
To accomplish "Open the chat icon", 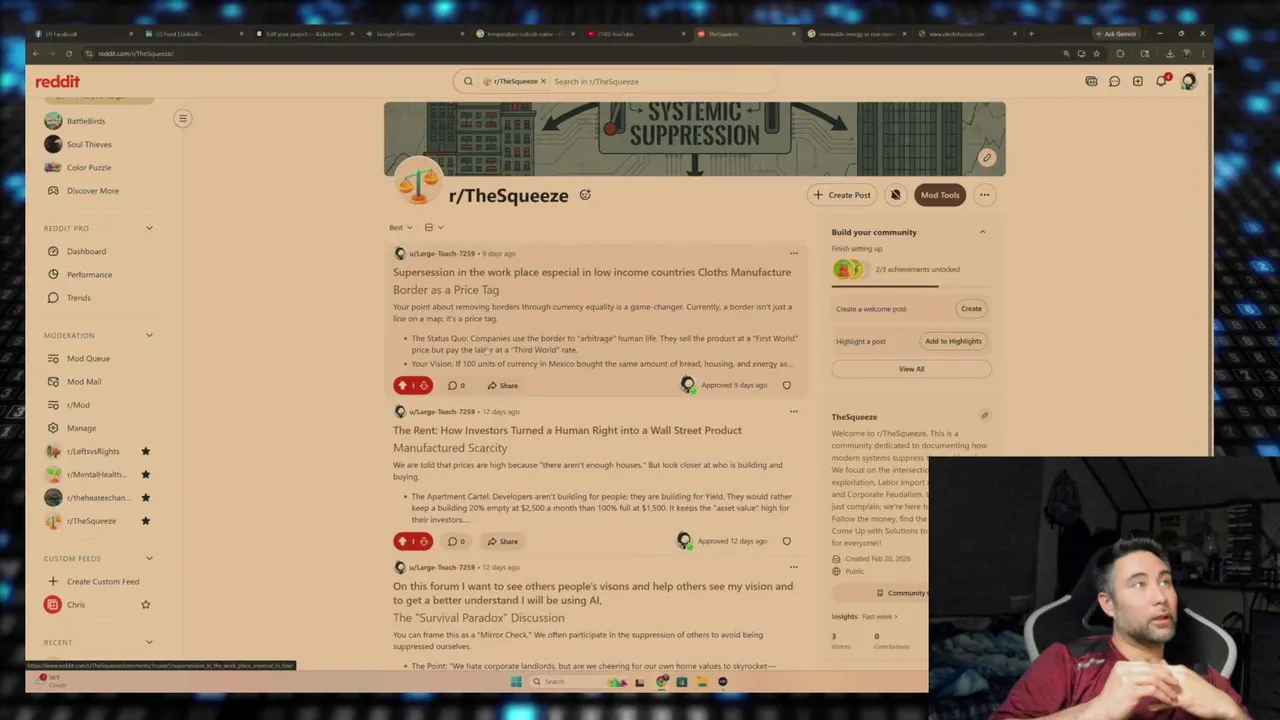I will (1114, 81).
